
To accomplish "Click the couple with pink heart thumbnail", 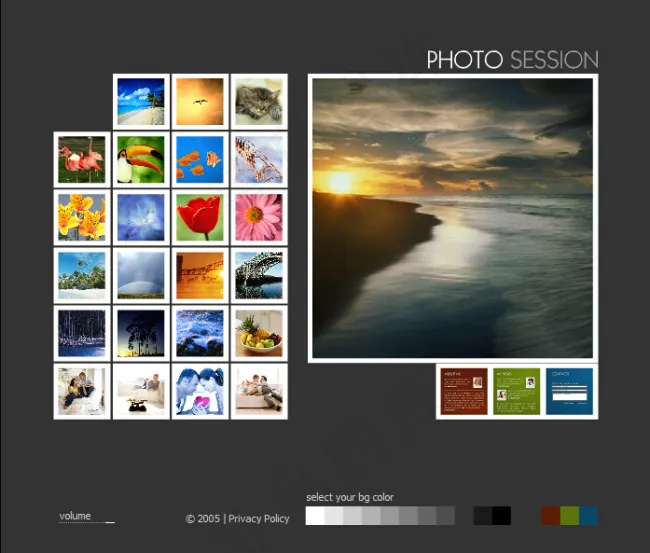I will tap(200, 391).
